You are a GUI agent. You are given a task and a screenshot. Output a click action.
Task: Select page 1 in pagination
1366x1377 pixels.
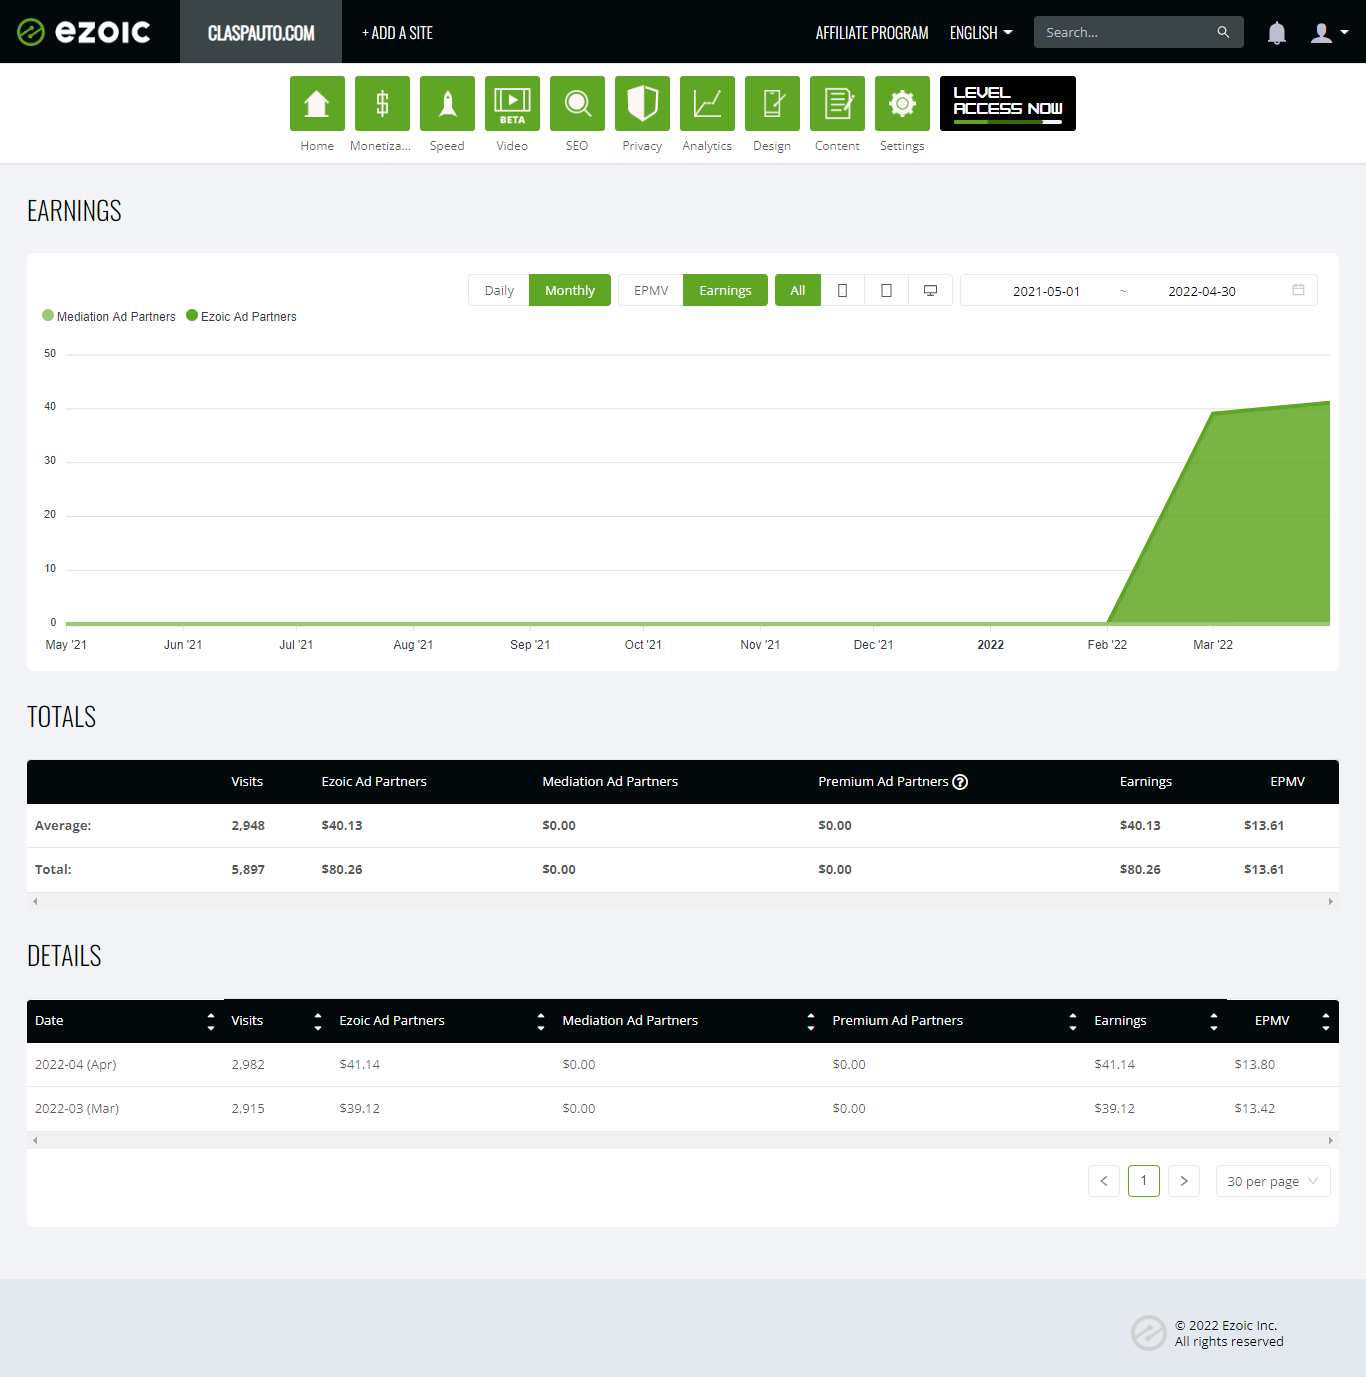coord(1144,1181)
